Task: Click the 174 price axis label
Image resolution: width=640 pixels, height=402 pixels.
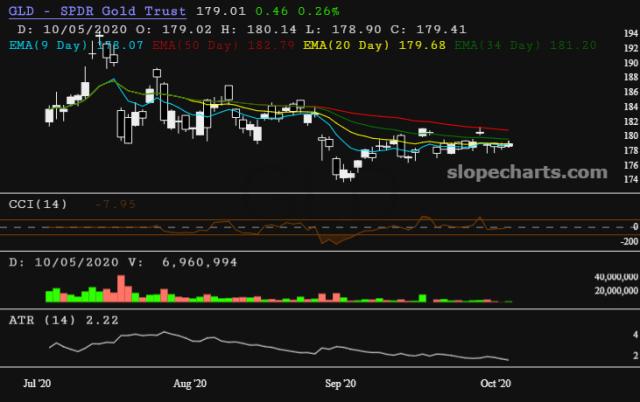Action: (631, 179)
